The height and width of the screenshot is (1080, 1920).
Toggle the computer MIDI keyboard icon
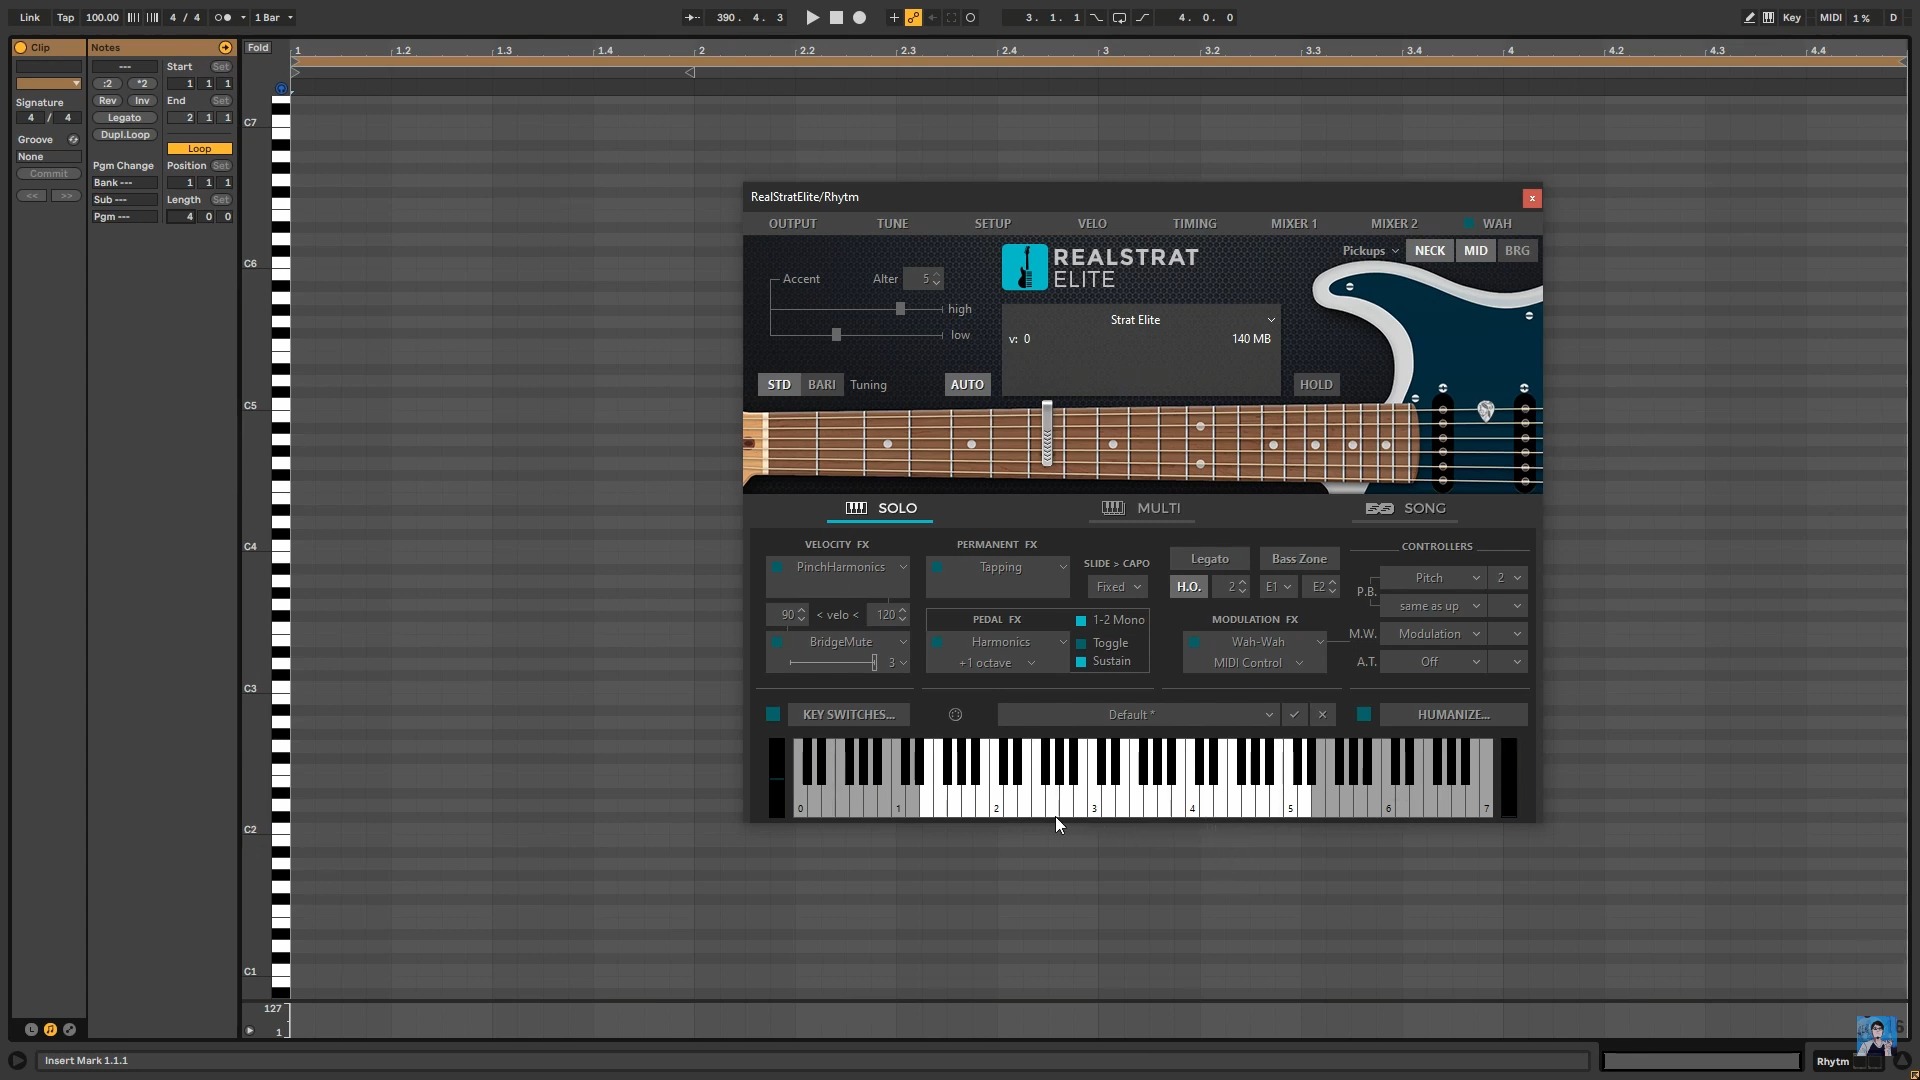[x=1768, y=17]
